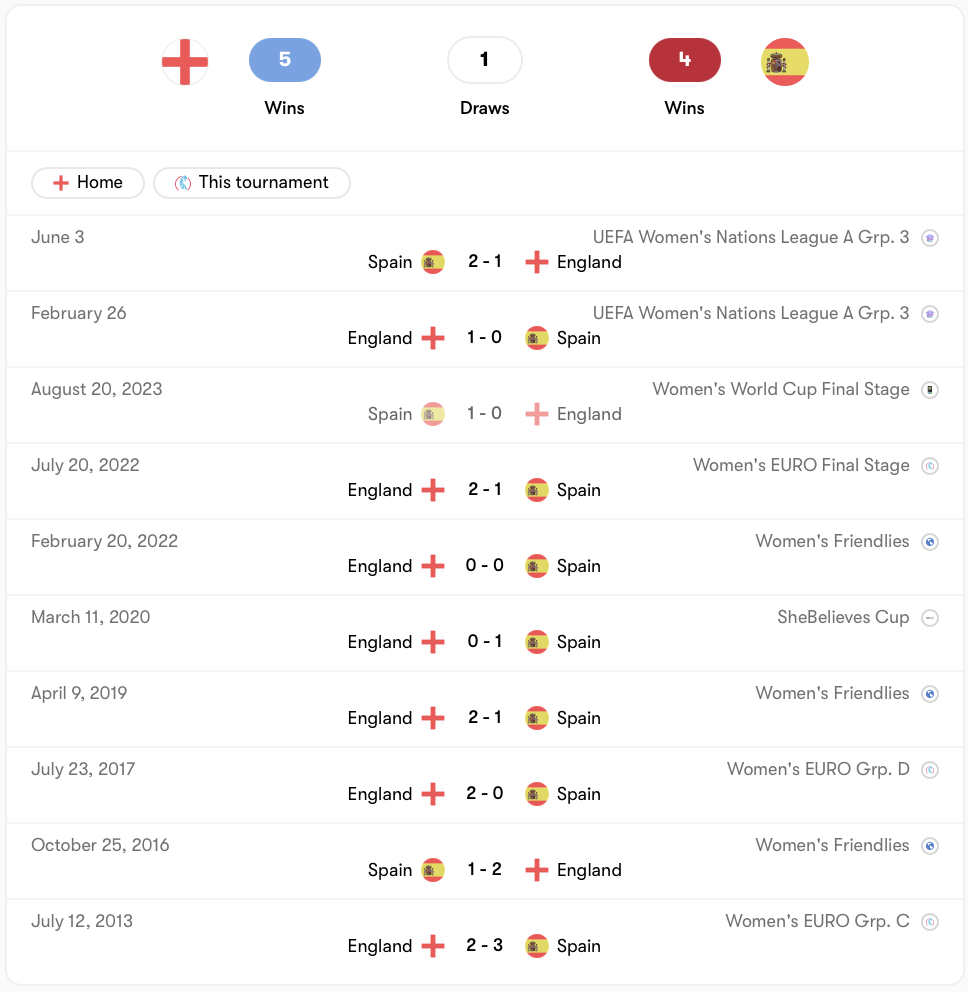968x992 pixels.
Task: Toggle the Home filter chip
Action: [88, 183]
